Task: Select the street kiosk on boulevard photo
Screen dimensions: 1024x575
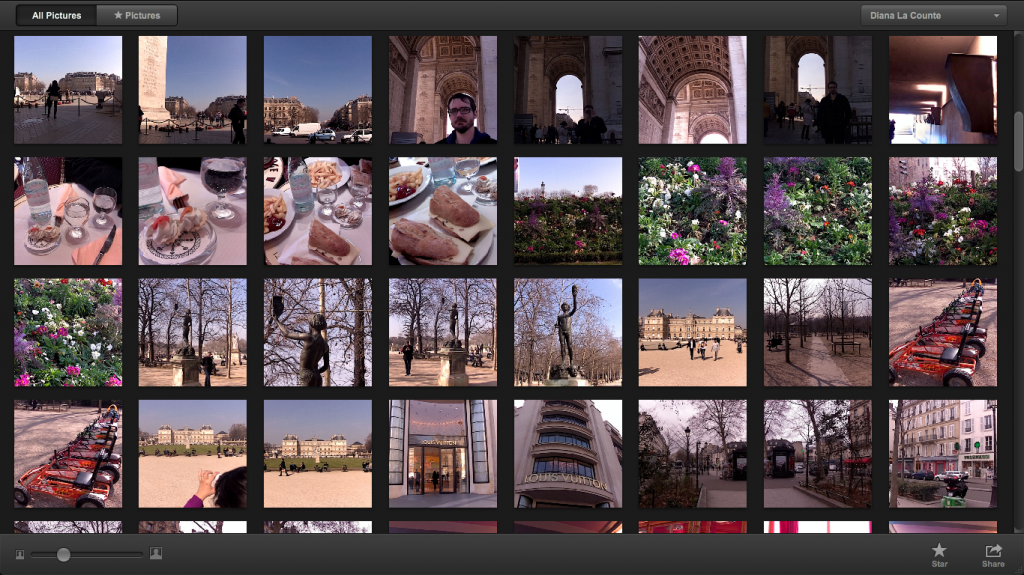Action: click(x=818, y=454)
